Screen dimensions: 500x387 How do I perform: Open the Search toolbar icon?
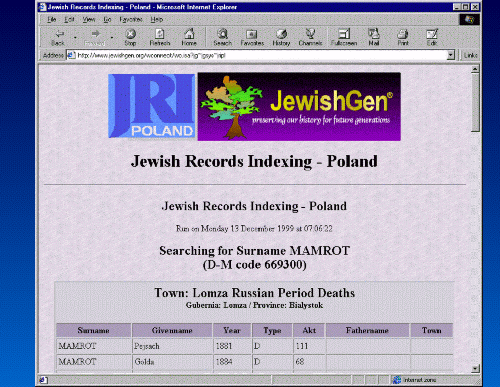[222, 34]
